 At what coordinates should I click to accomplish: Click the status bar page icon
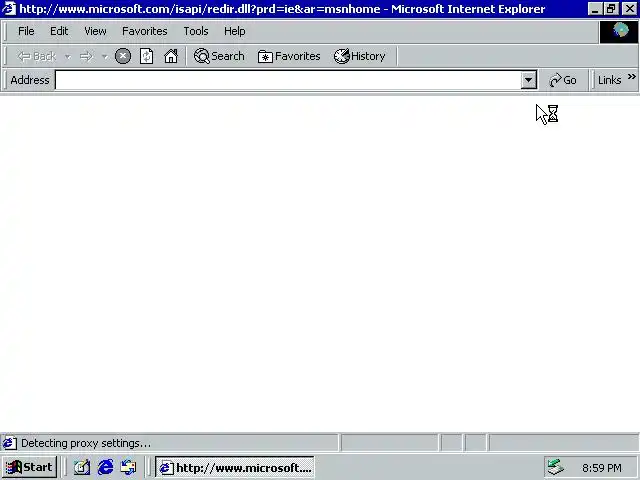point(9,443)
